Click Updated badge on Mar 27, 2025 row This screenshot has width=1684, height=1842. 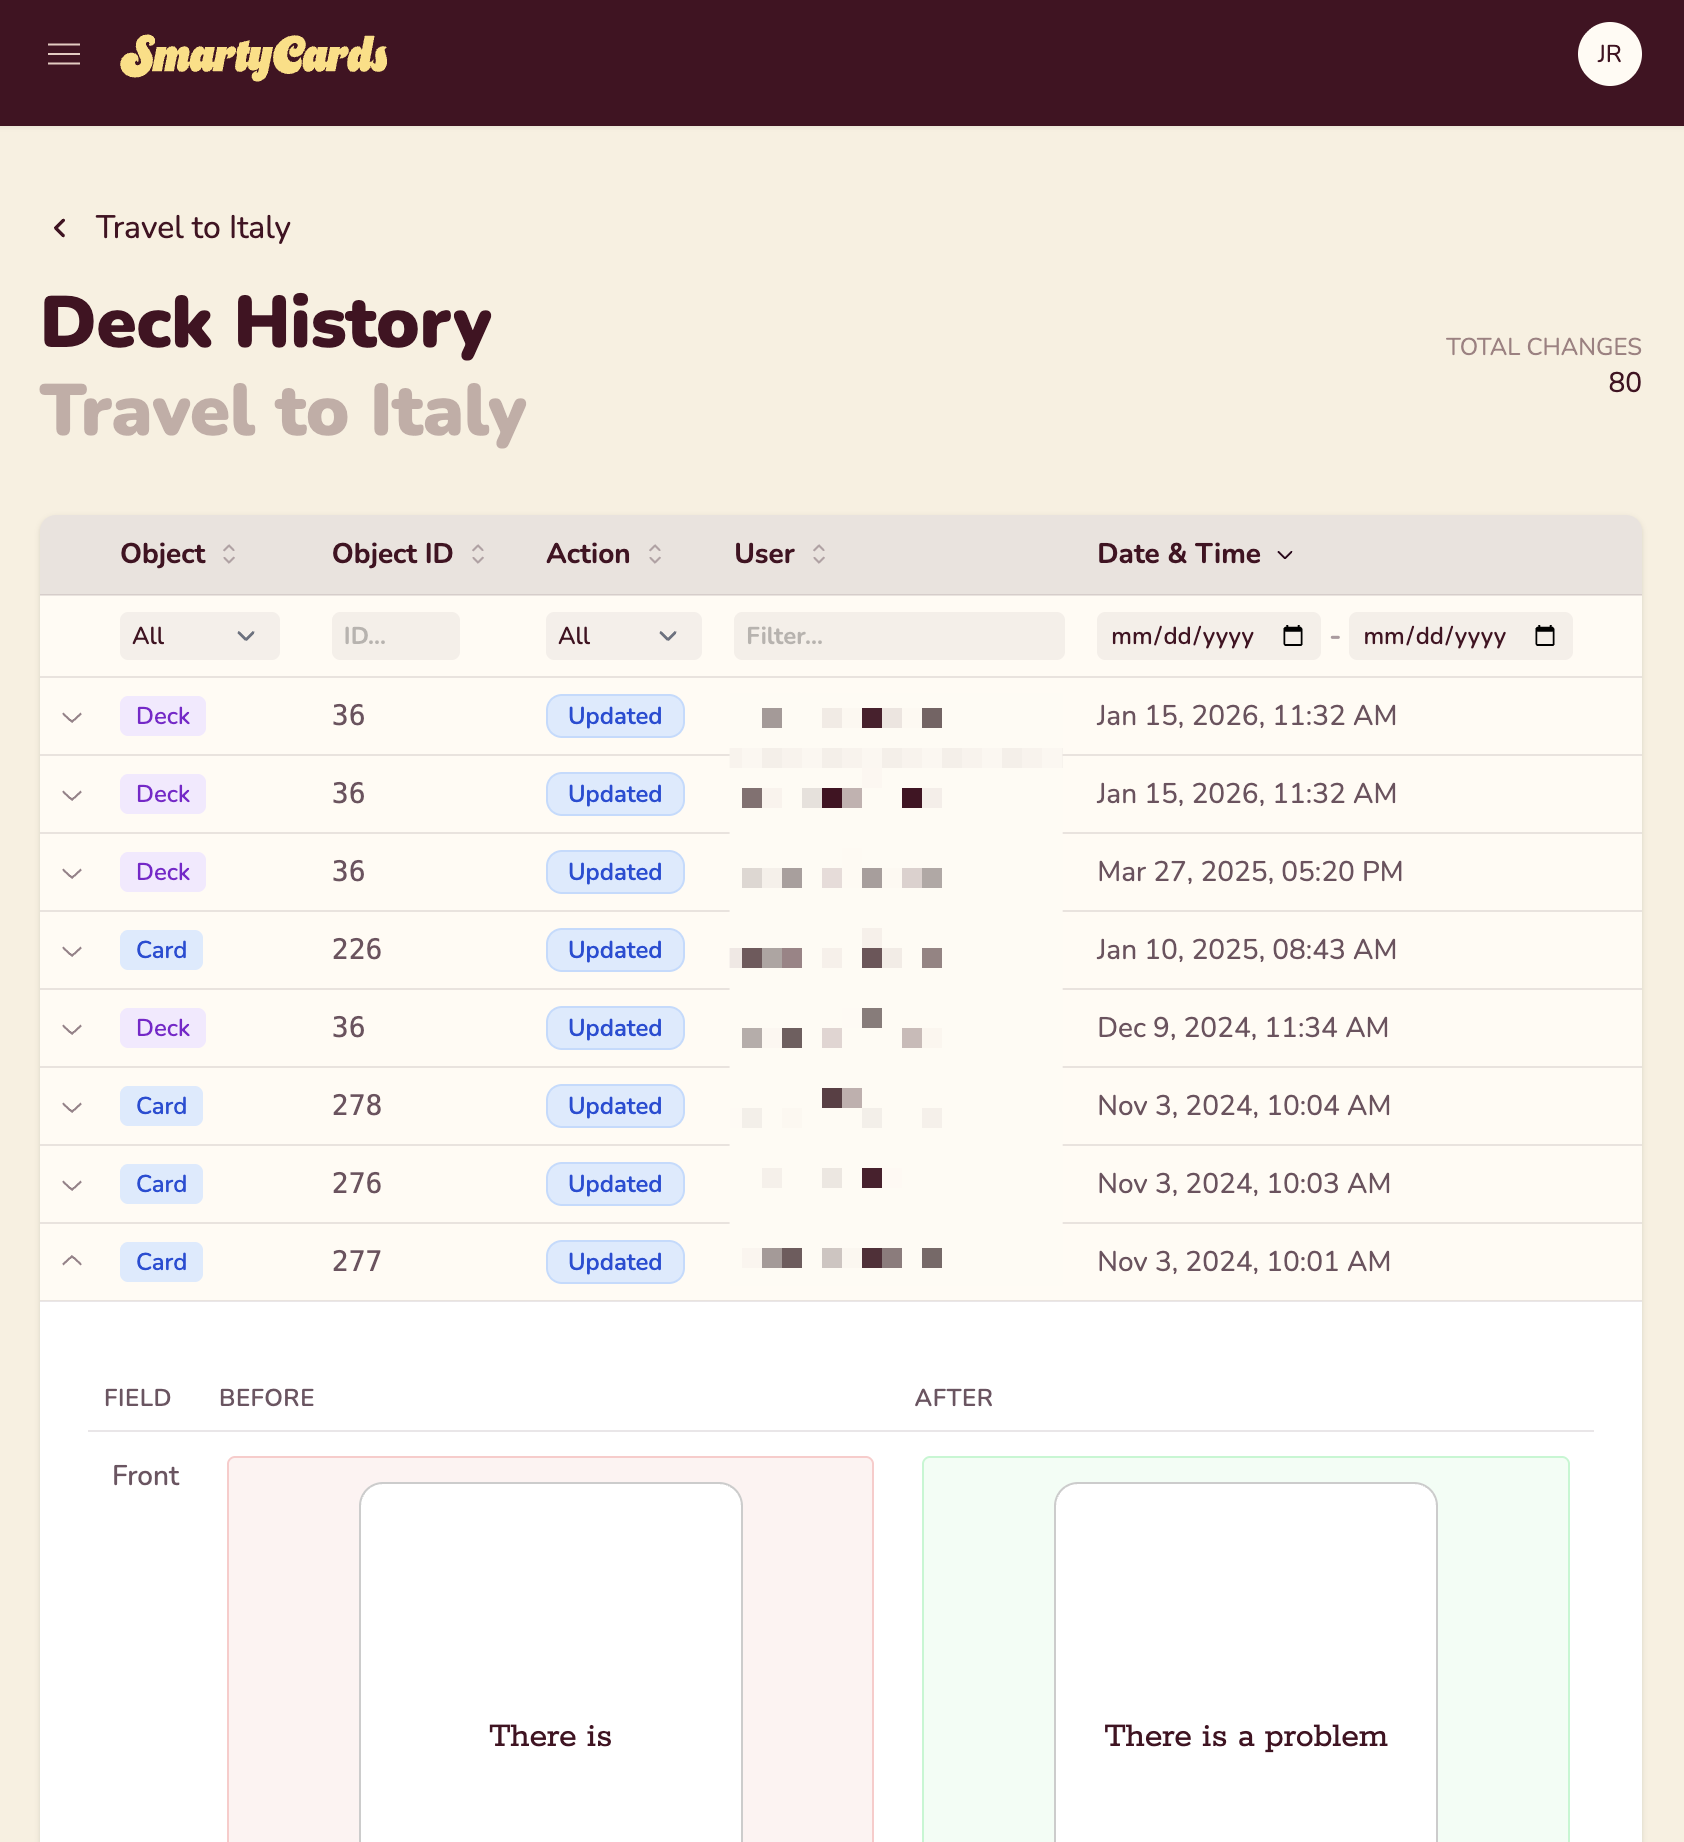click(615, 872)
